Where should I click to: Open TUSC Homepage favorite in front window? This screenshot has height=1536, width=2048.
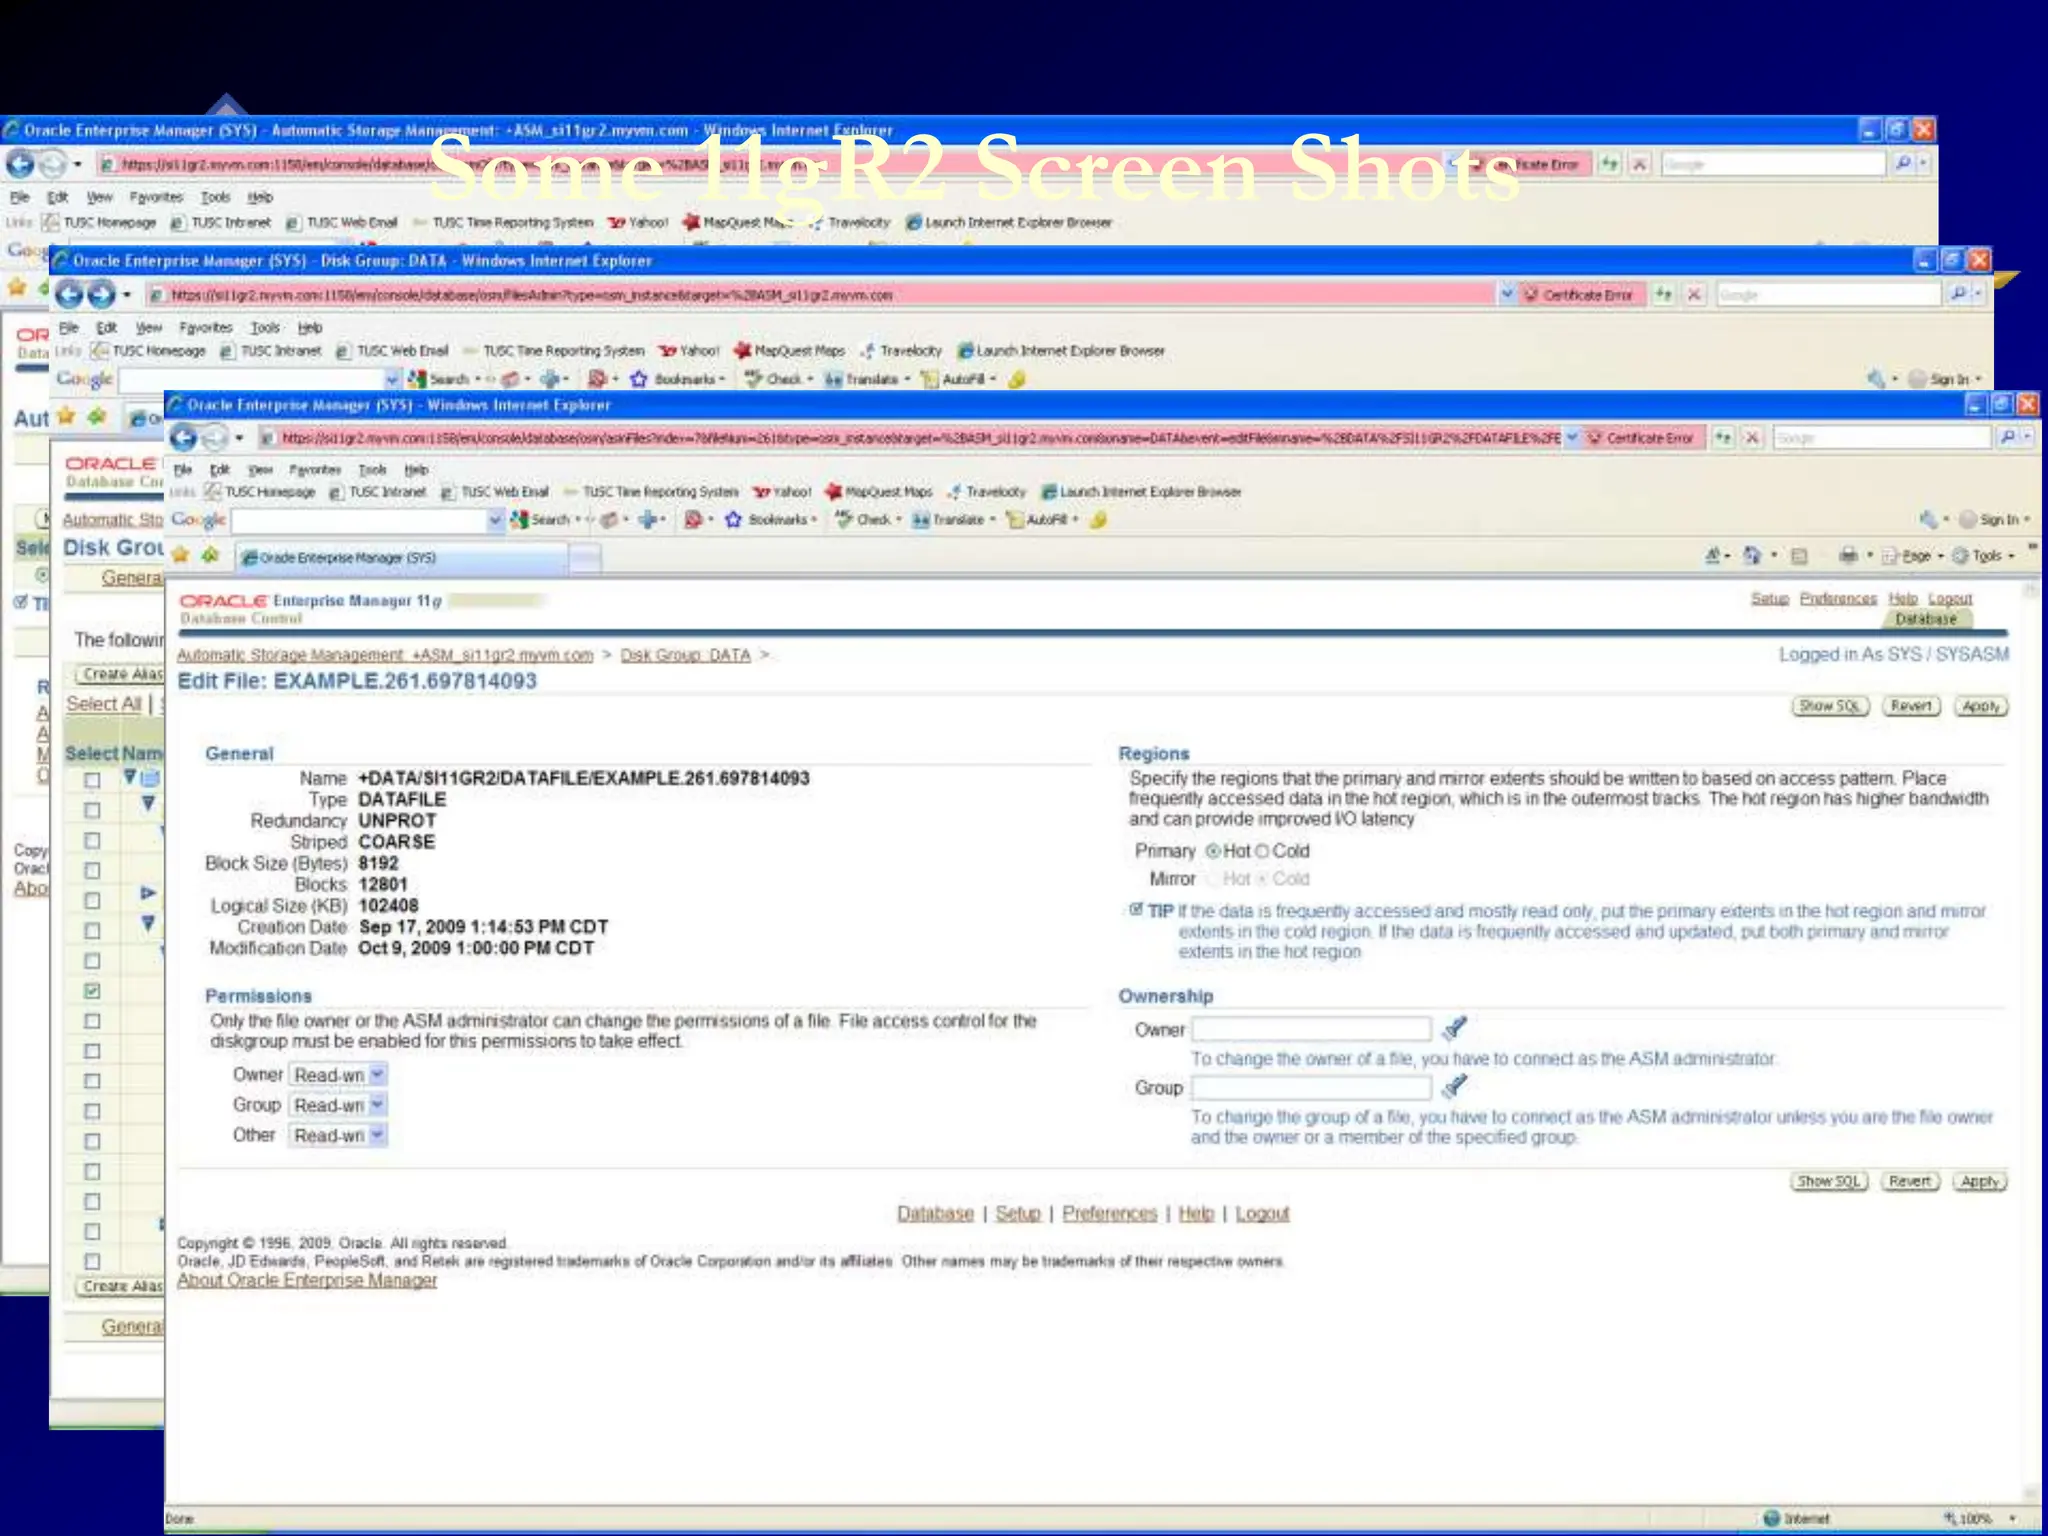coord(259,492)
